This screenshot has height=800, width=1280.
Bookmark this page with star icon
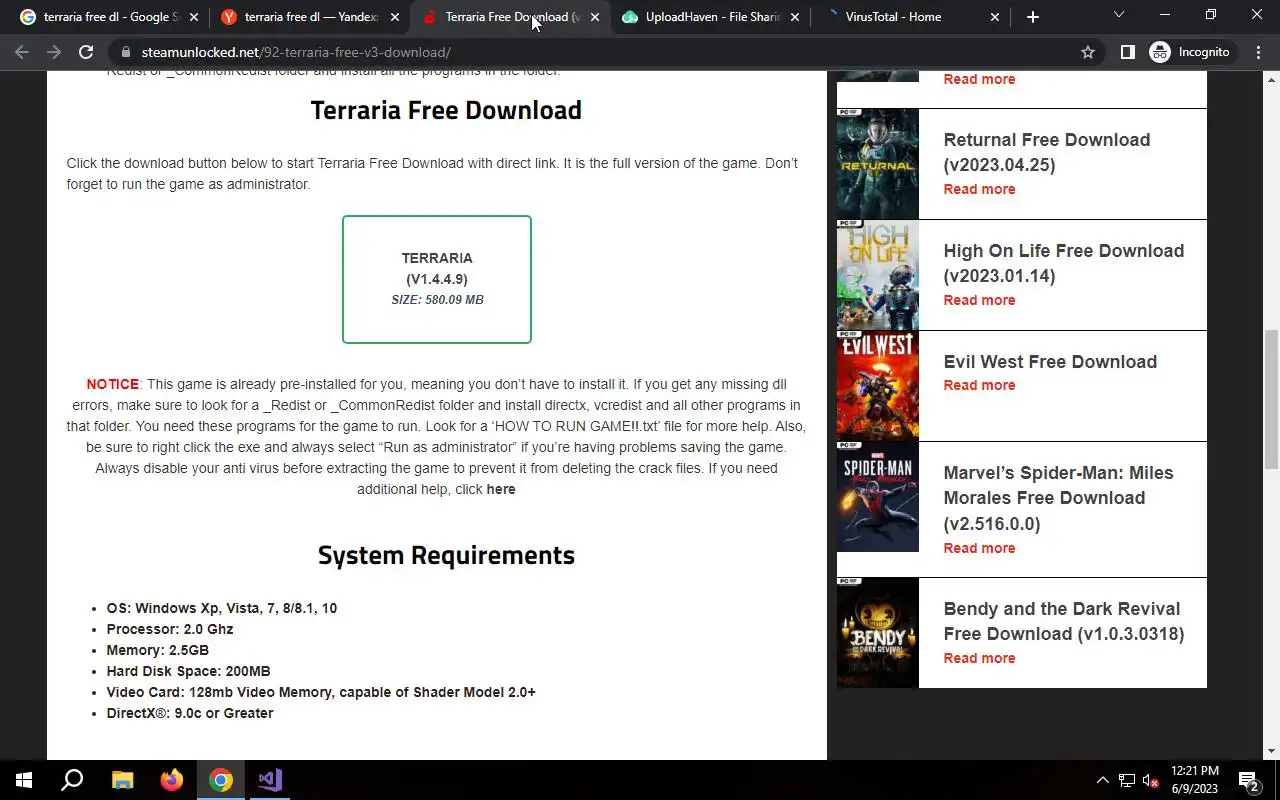tap(1088, 52)
